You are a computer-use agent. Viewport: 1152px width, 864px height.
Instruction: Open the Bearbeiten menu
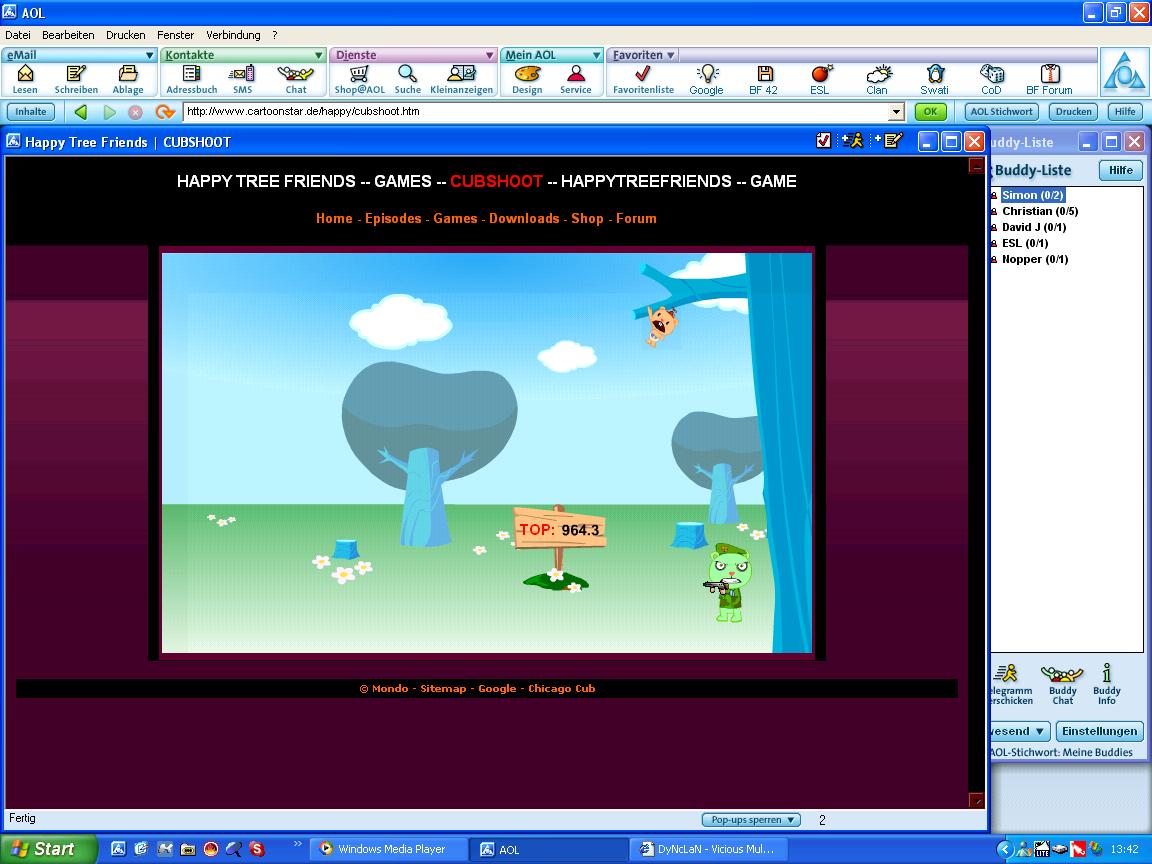[68, 35]
